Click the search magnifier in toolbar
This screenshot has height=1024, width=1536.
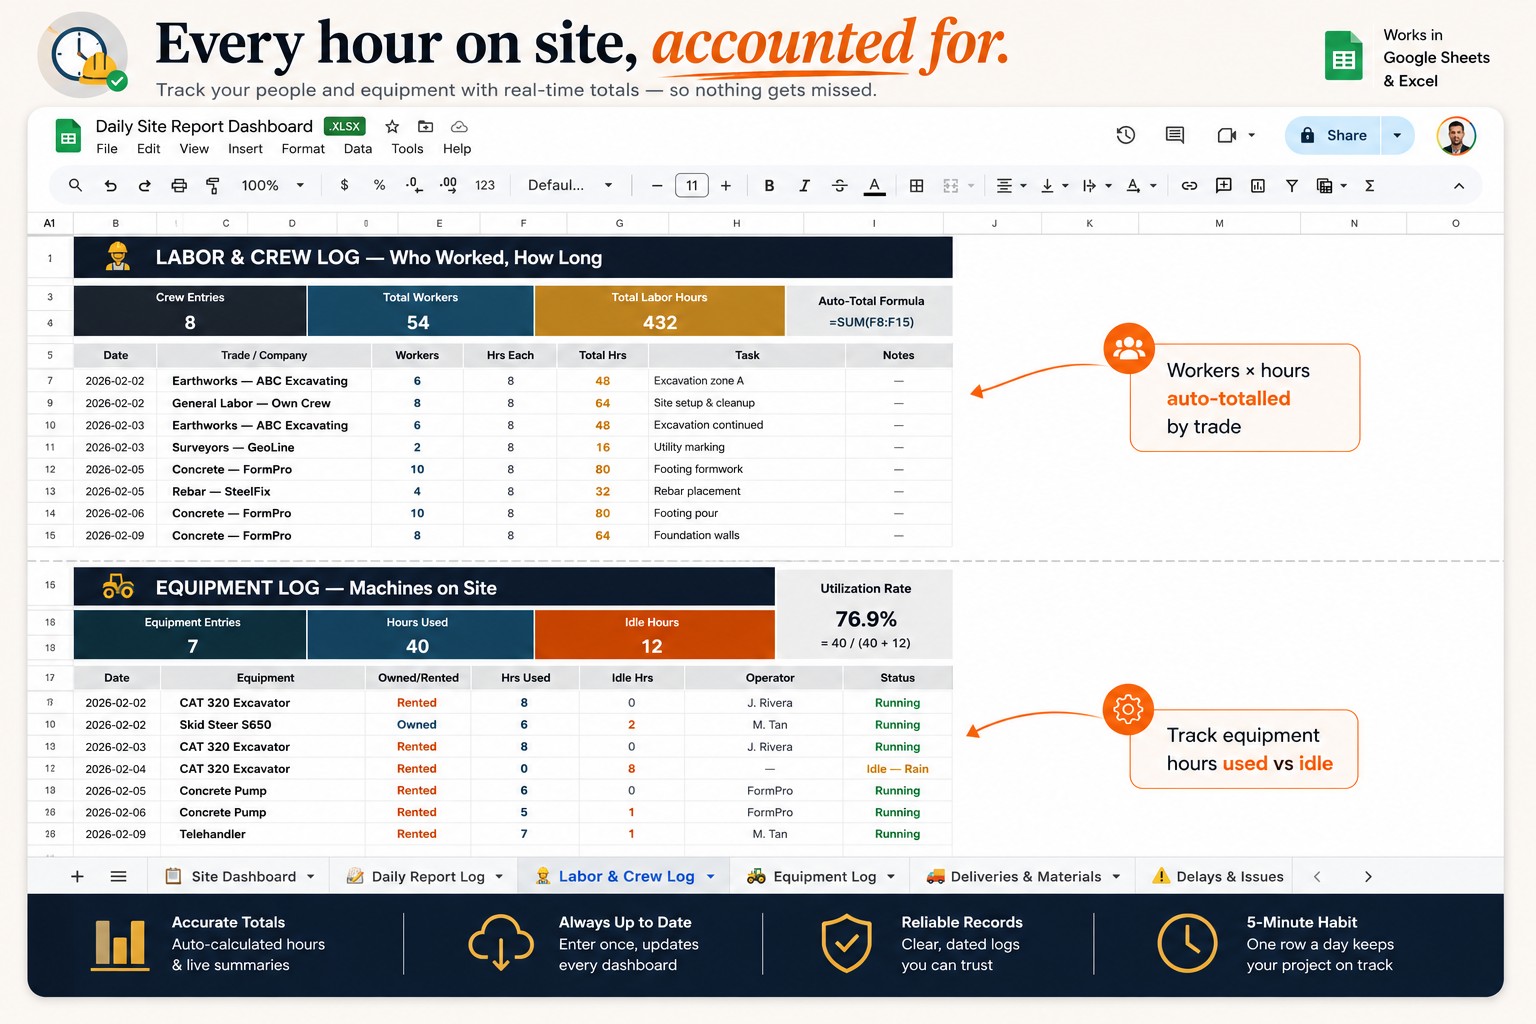(x=75, y=185)
